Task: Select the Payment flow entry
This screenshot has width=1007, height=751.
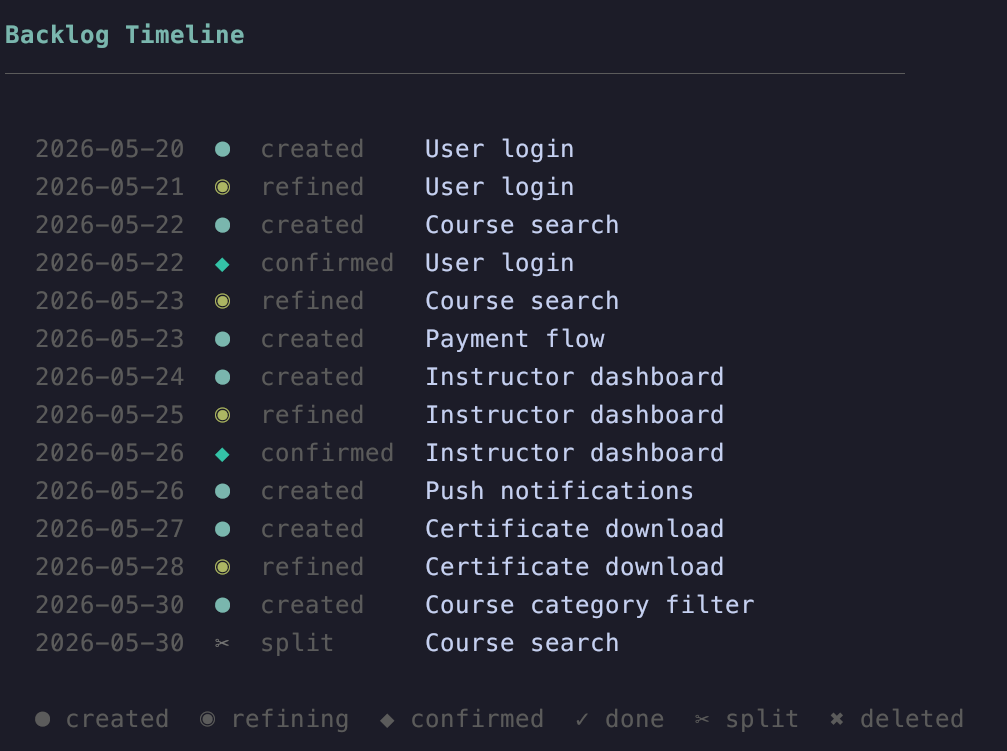Action: click(515, 339)
